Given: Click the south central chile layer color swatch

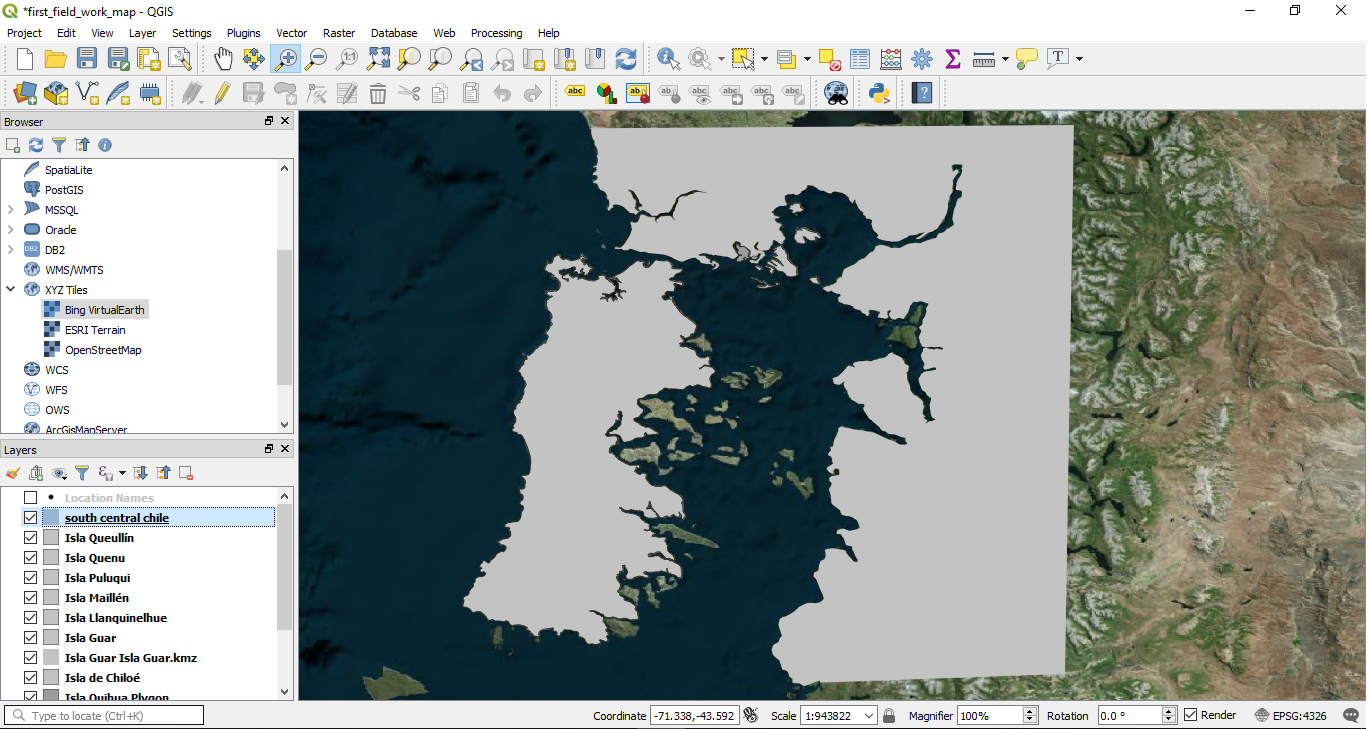Looking at the screenshot, I should pos(51,518).
